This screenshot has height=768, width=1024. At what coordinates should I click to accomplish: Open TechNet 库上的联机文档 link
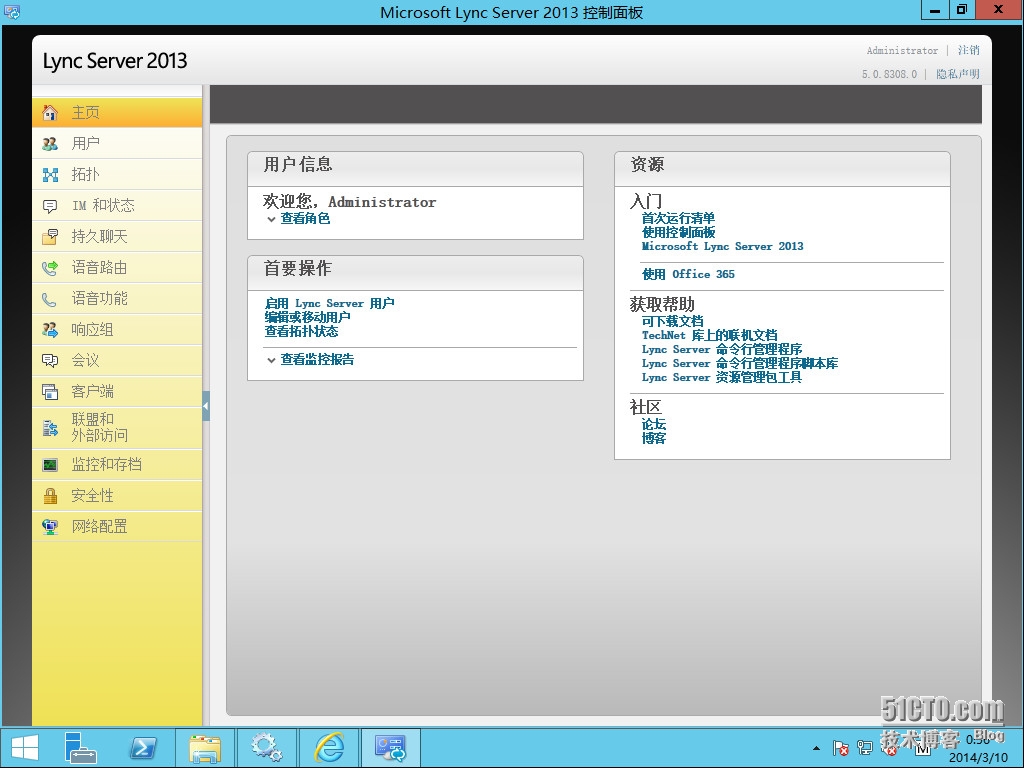coord(709,336)
